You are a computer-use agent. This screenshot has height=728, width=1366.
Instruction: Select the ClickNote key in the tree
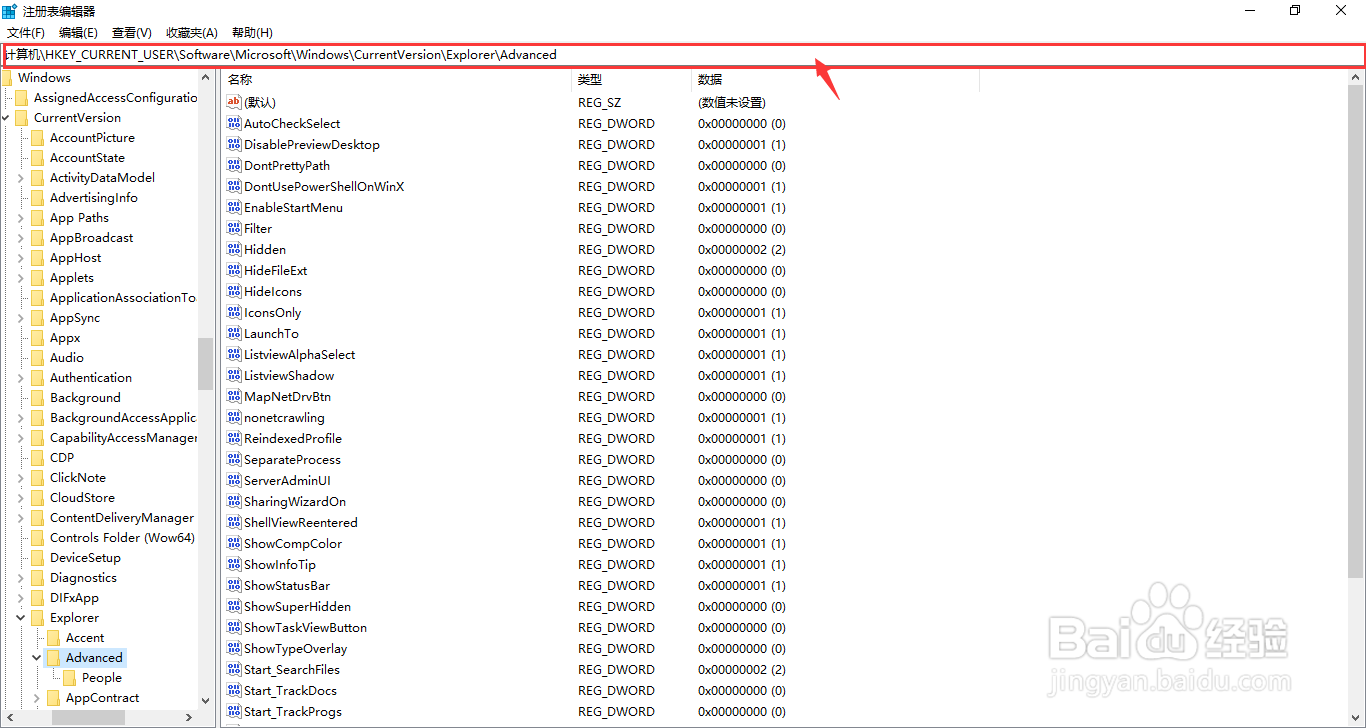click(x=78, y=478)
